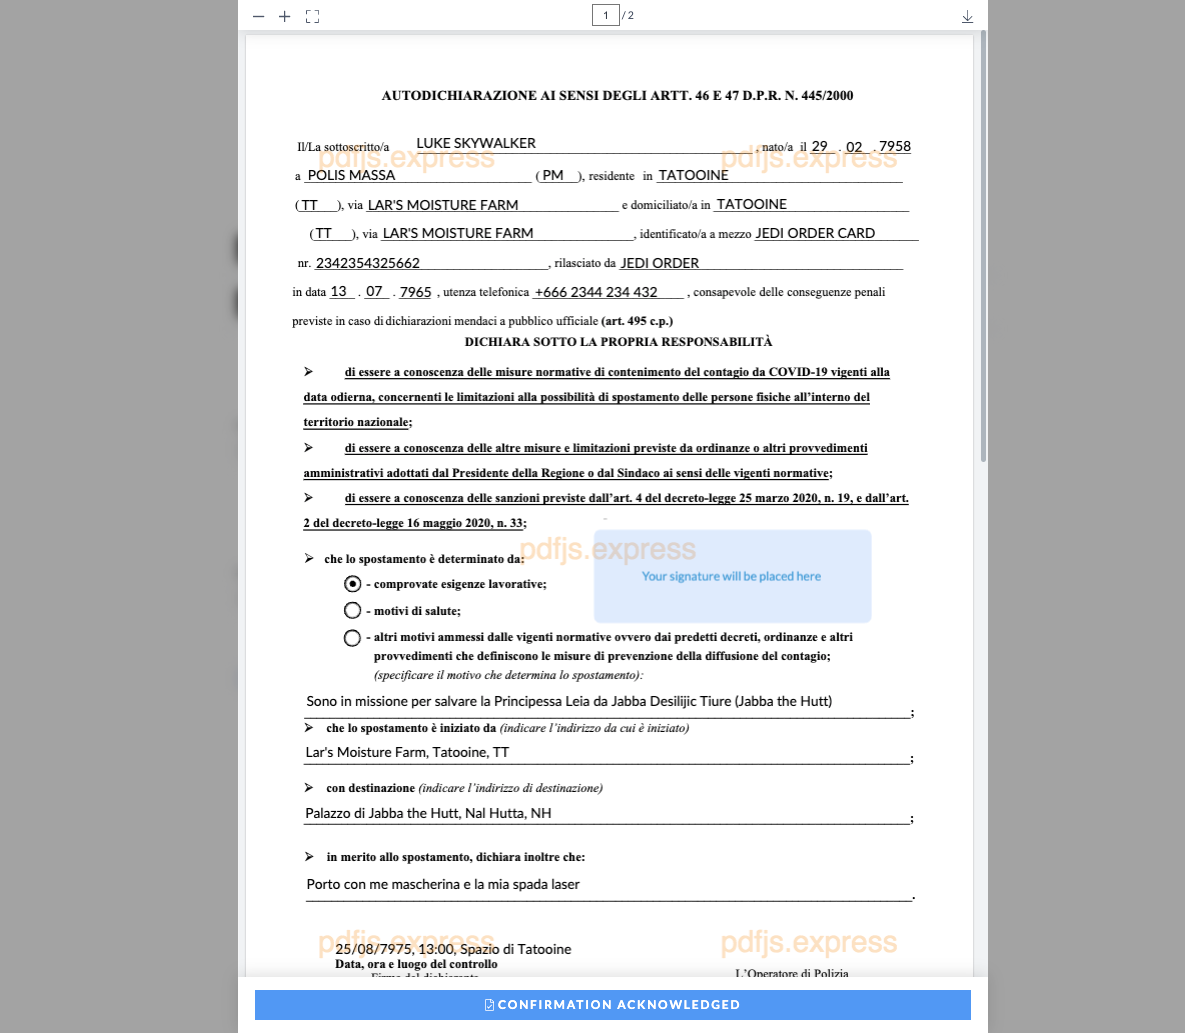Click the vertical scrollbar of the document
1185x1033 pixels.
coord(983,246)
